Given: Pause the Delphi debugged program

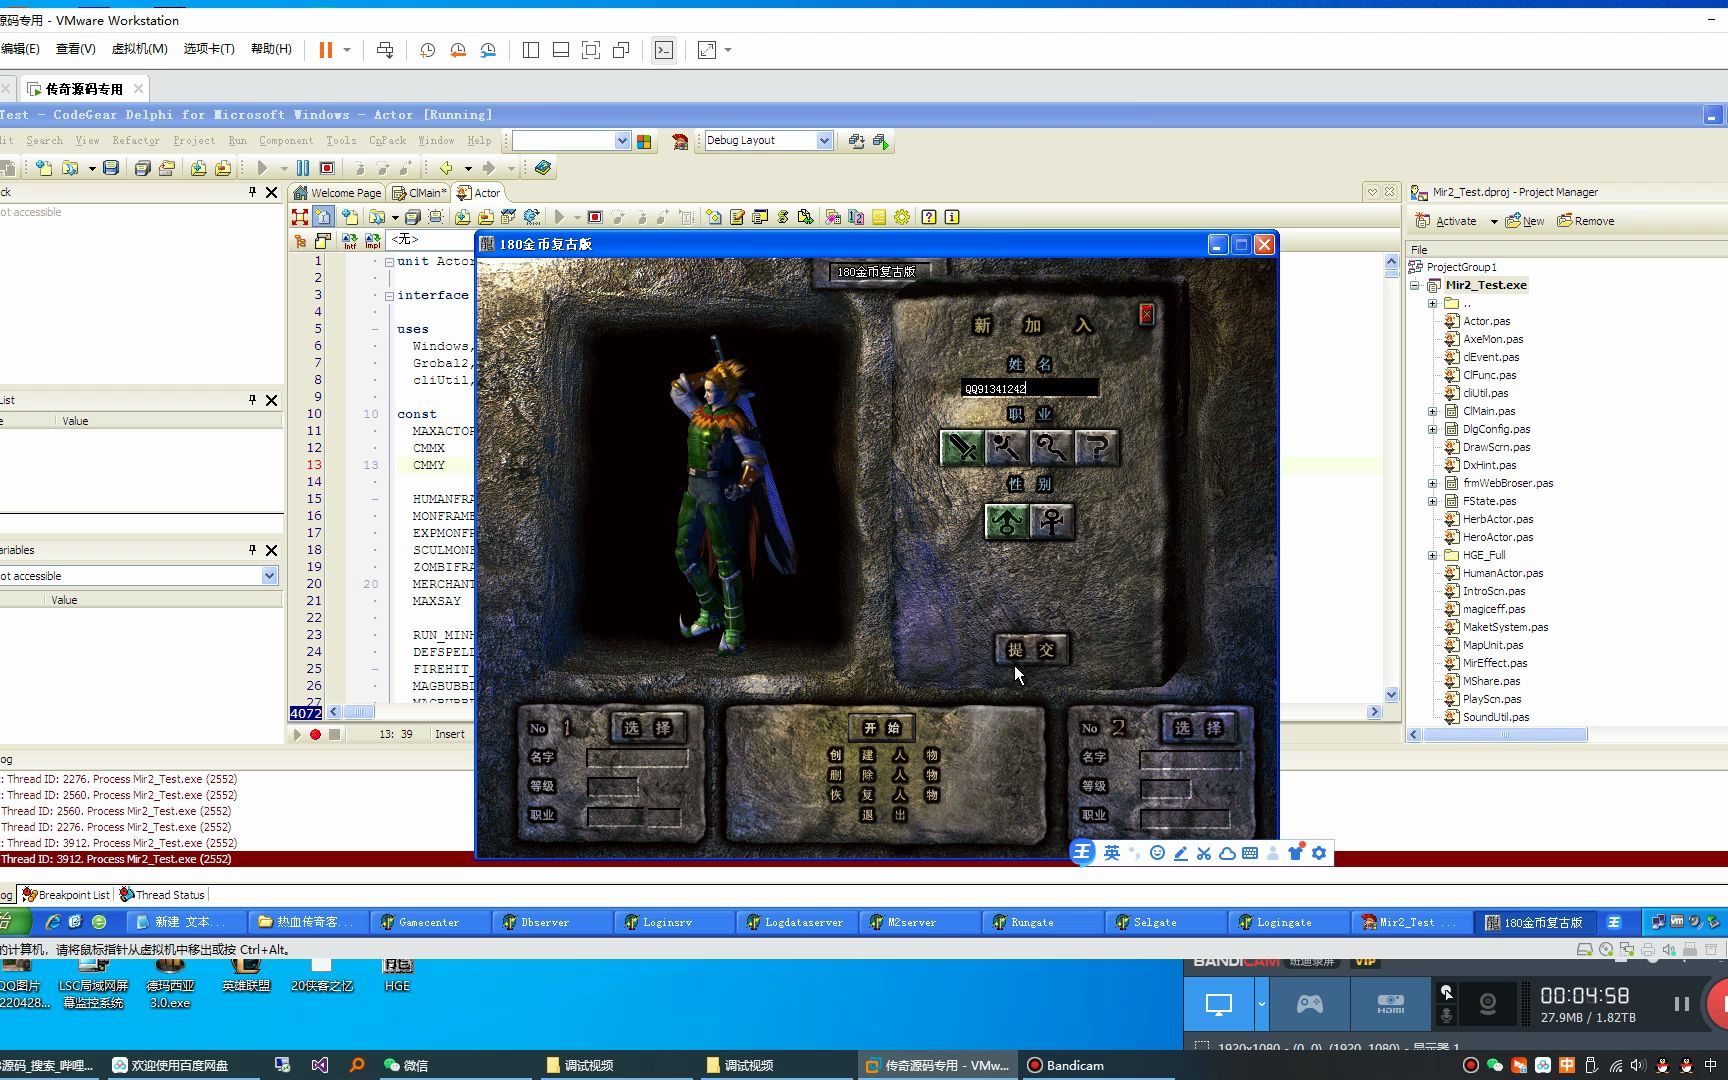Looking at the screenshot, I should (303, 168).
